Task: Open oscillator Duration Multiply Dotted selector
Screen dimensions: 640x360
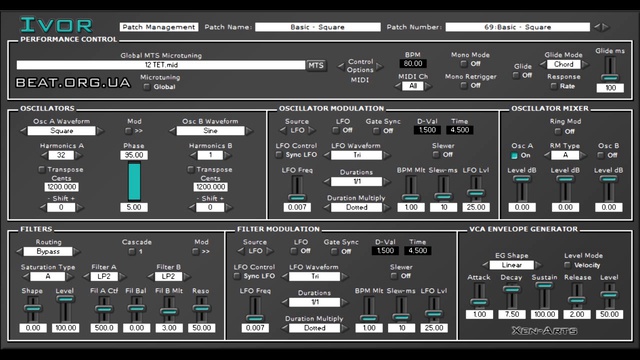Action: [357, 207]
